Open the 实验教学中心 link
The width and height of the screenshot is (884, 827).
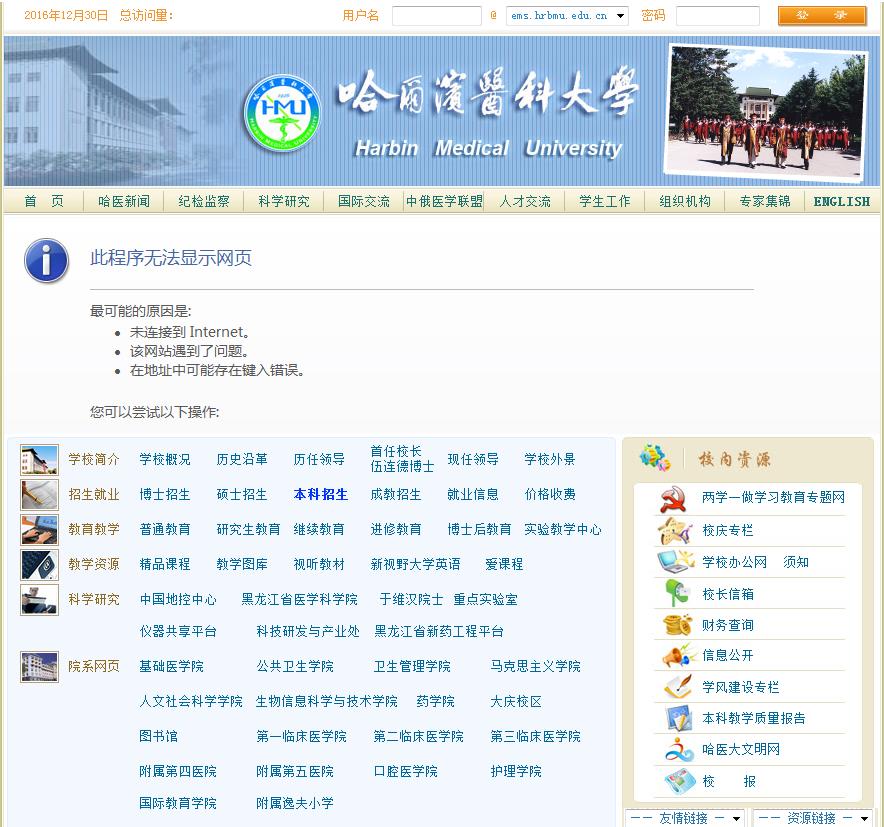tap(563, 529)
